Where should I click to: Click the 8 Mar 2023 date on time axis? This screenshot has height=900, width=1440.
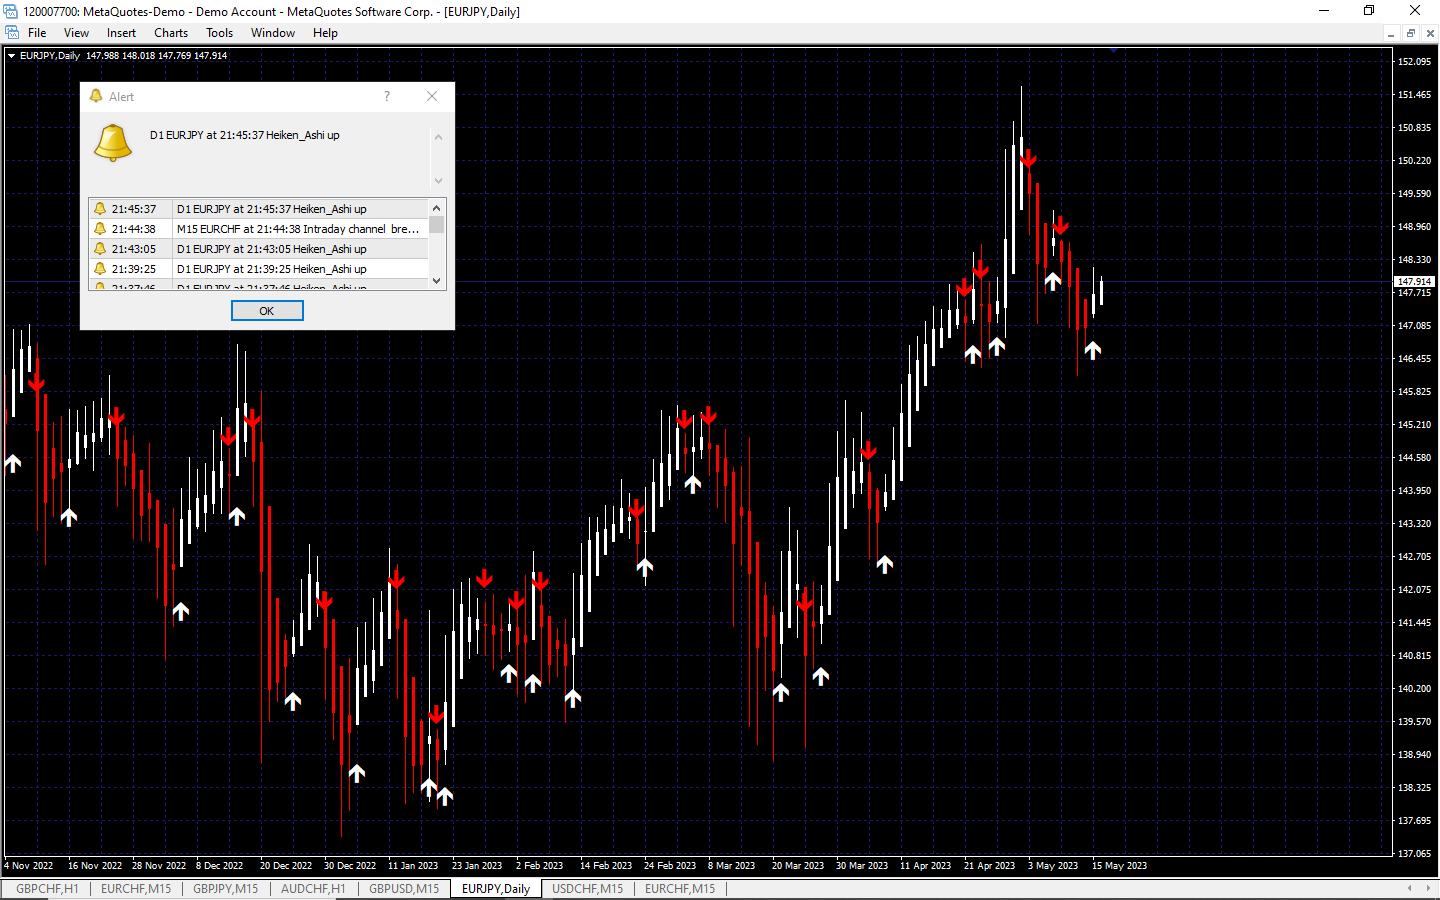coord(731,866)
